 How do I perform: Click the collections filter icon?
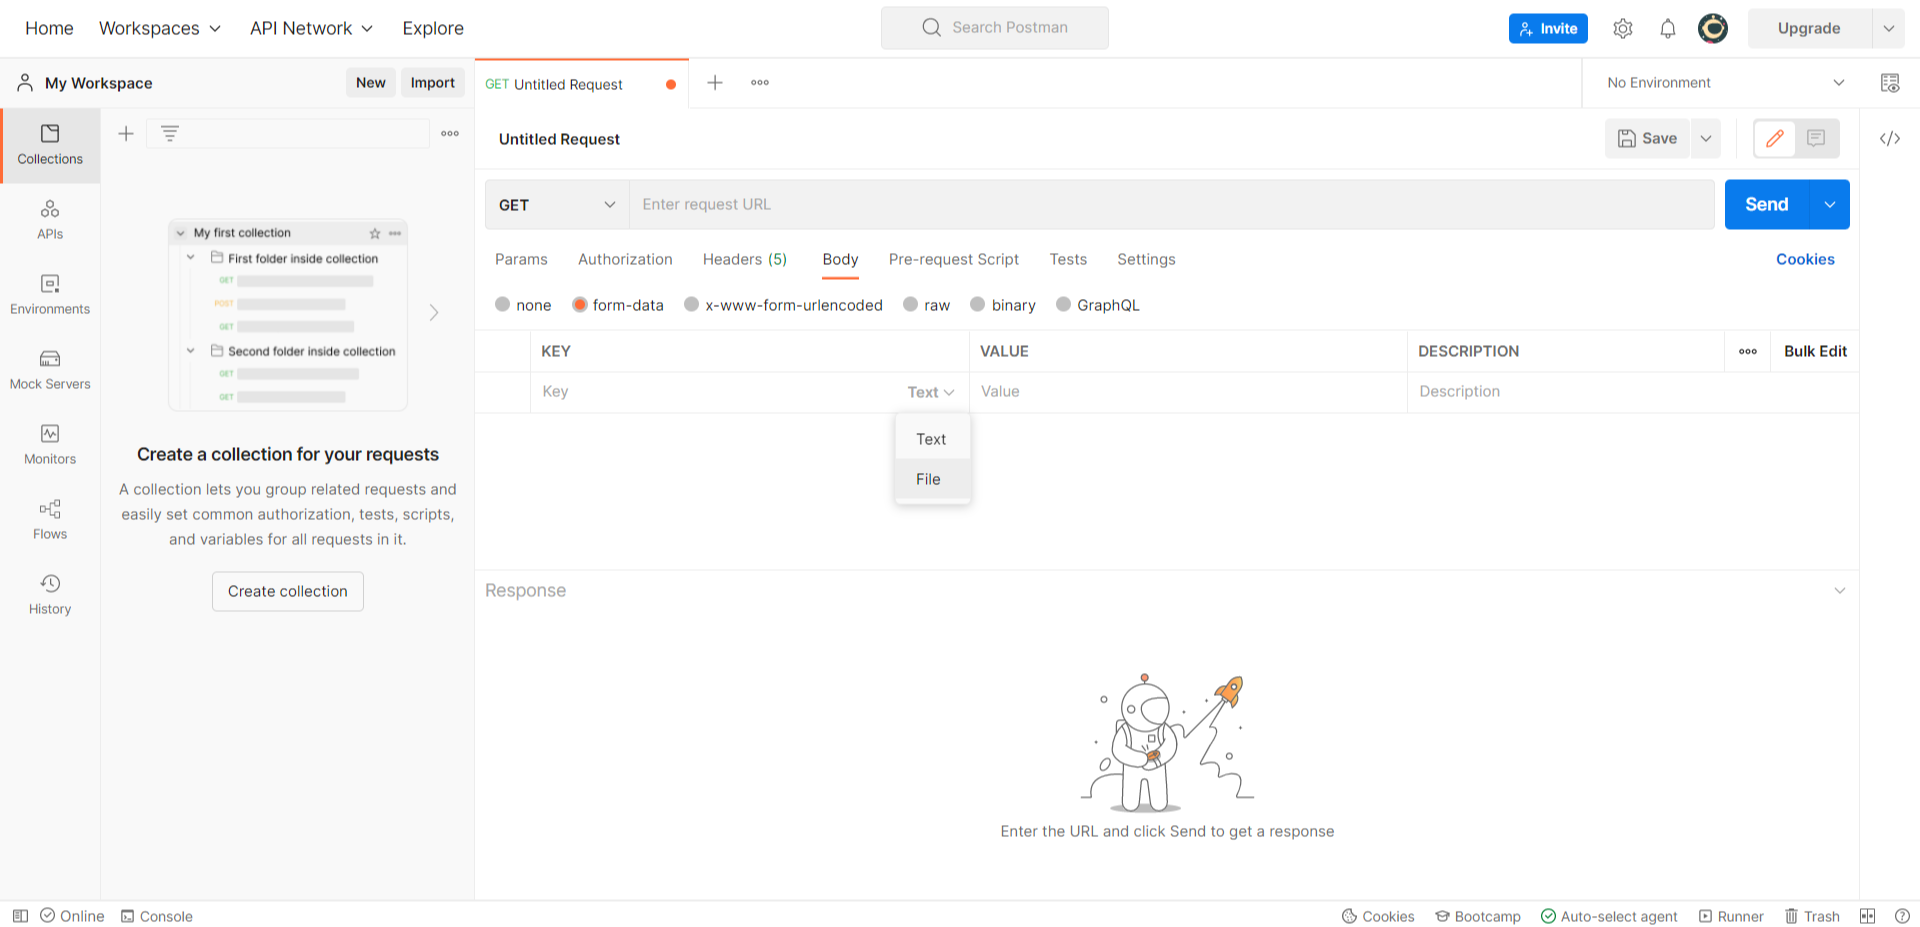pos(170,133)
